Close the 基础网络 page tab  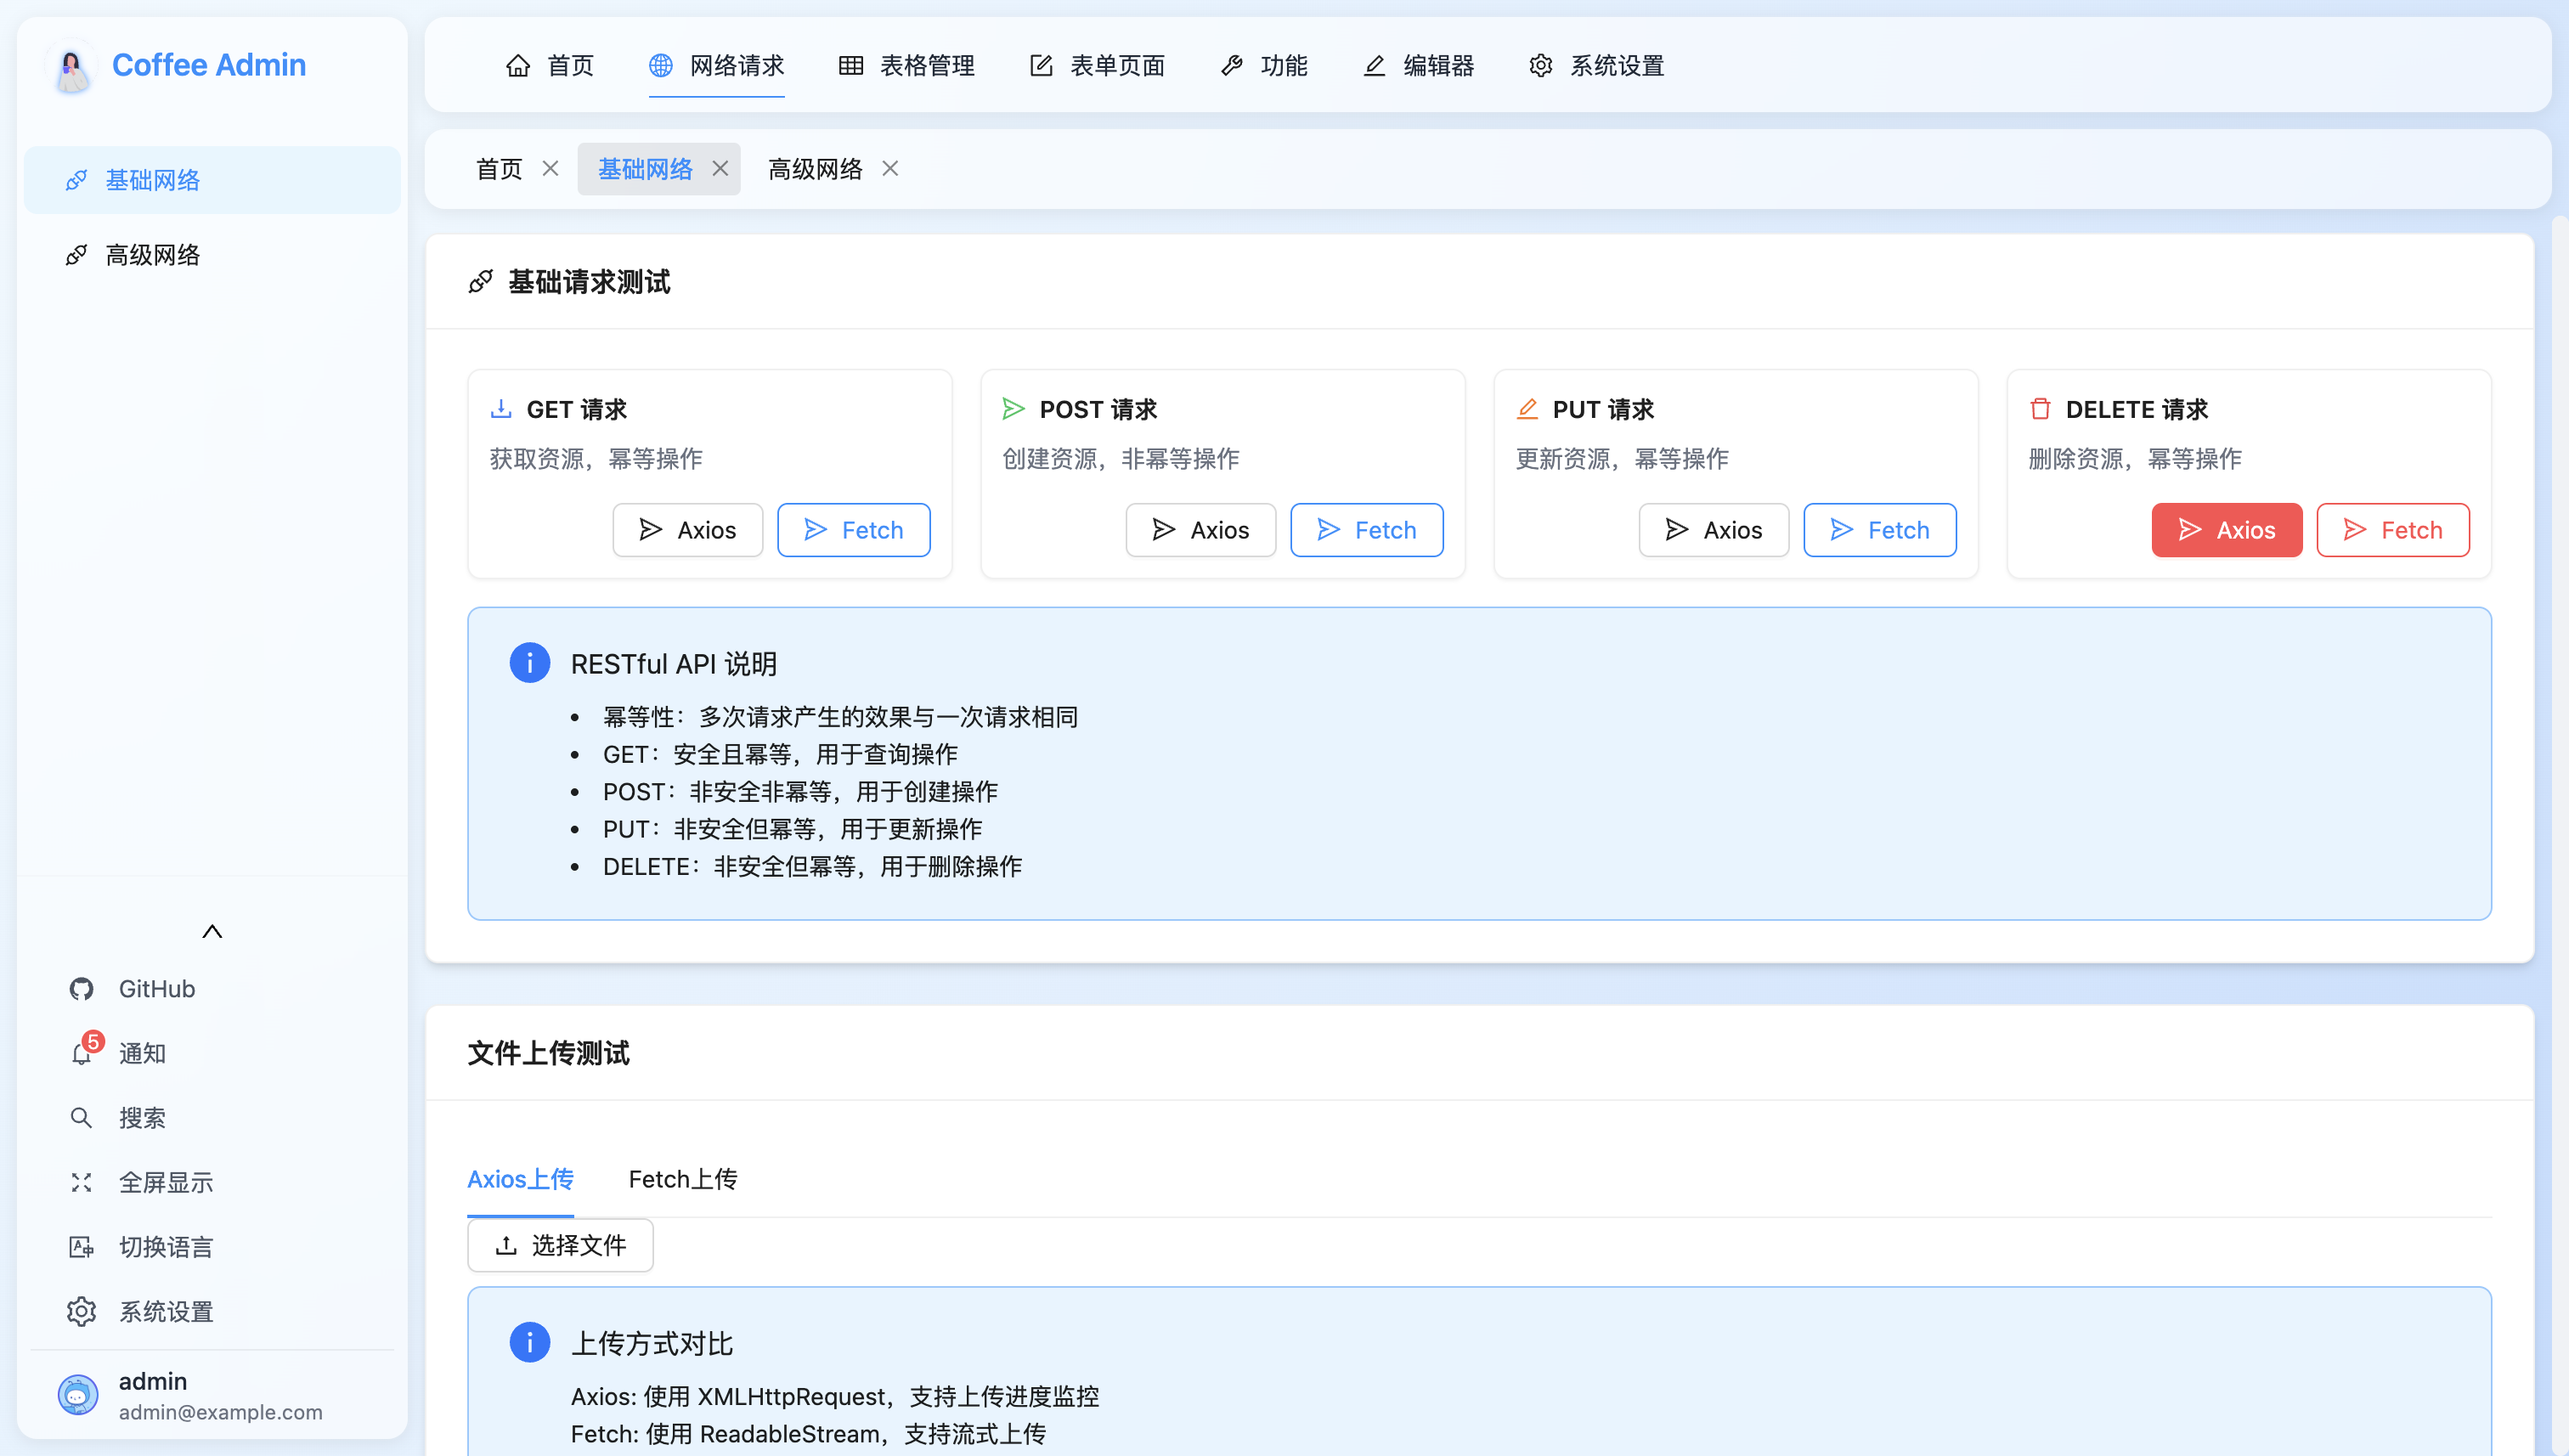[720, 169]
